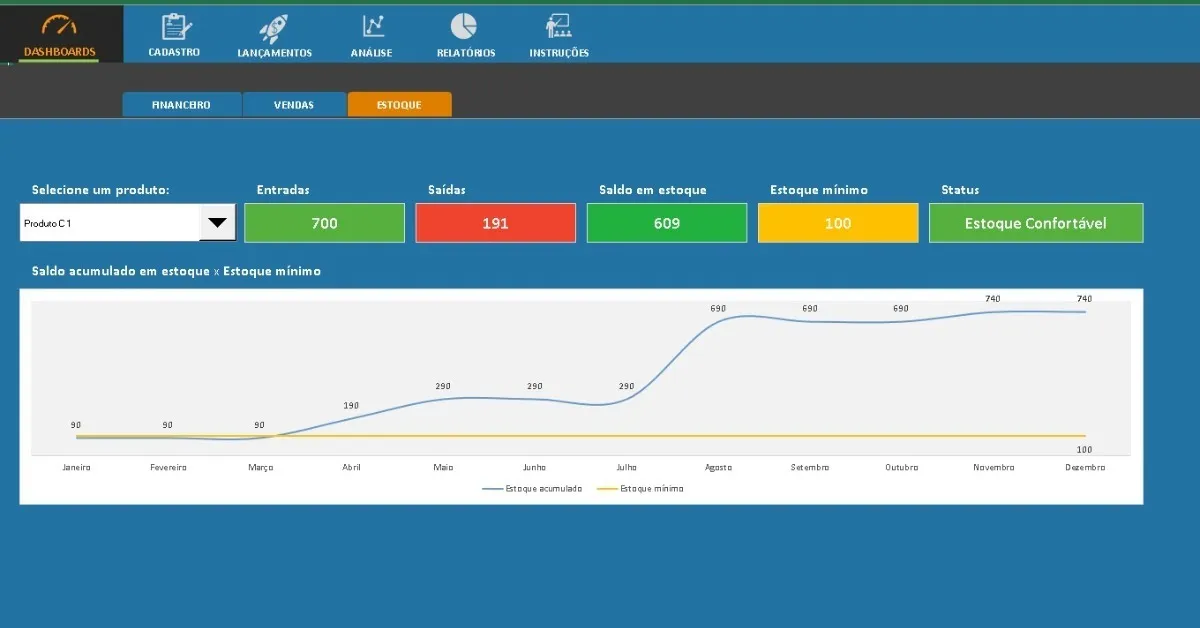Select the Estoque tab
The image size is (1200, 628).
pyautogui.click(x=399, y=104)
